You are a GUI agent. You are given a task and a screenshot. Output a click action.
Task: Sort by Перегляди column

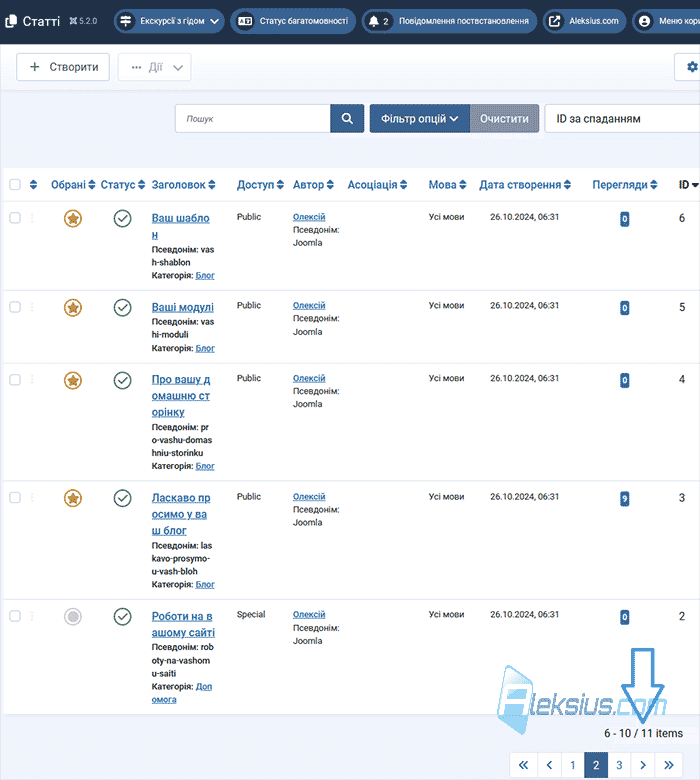tap(624, 185)
